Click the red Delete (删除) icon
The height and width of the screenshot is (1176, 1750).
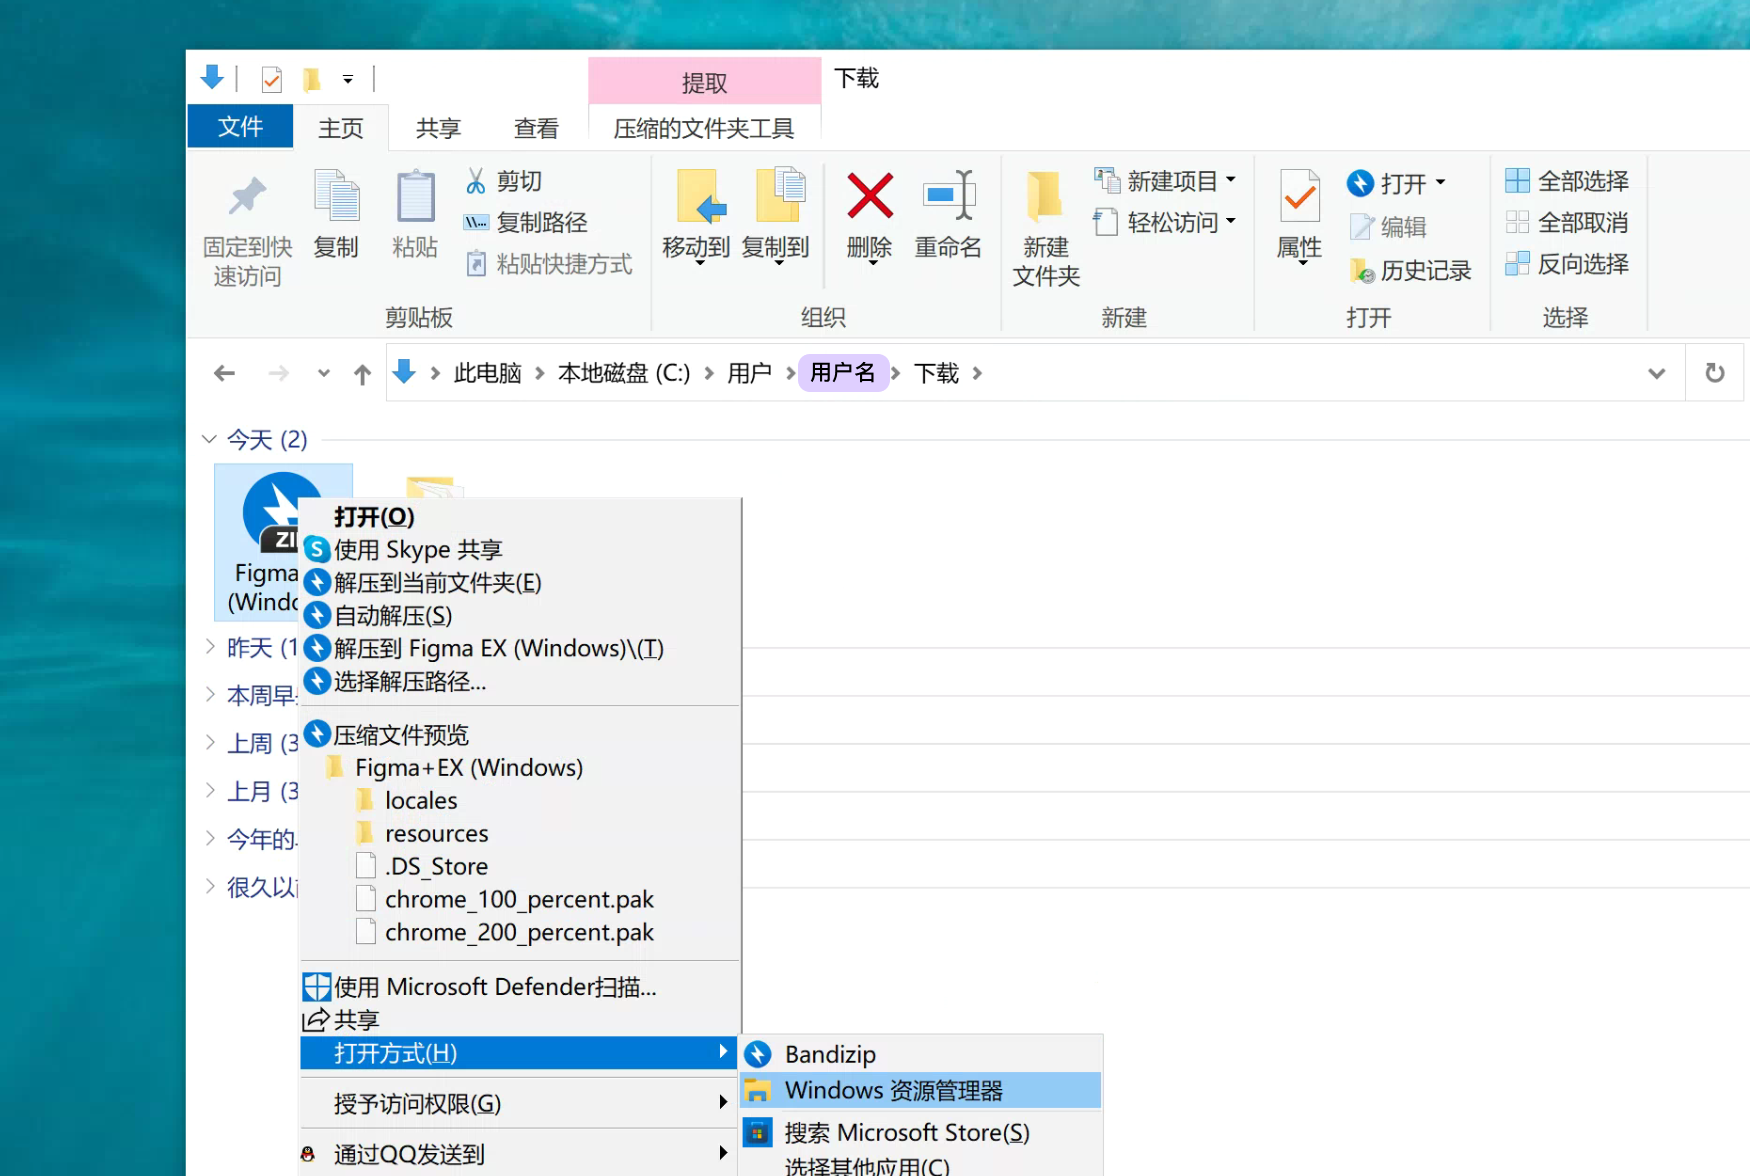(x=869, y=196)
